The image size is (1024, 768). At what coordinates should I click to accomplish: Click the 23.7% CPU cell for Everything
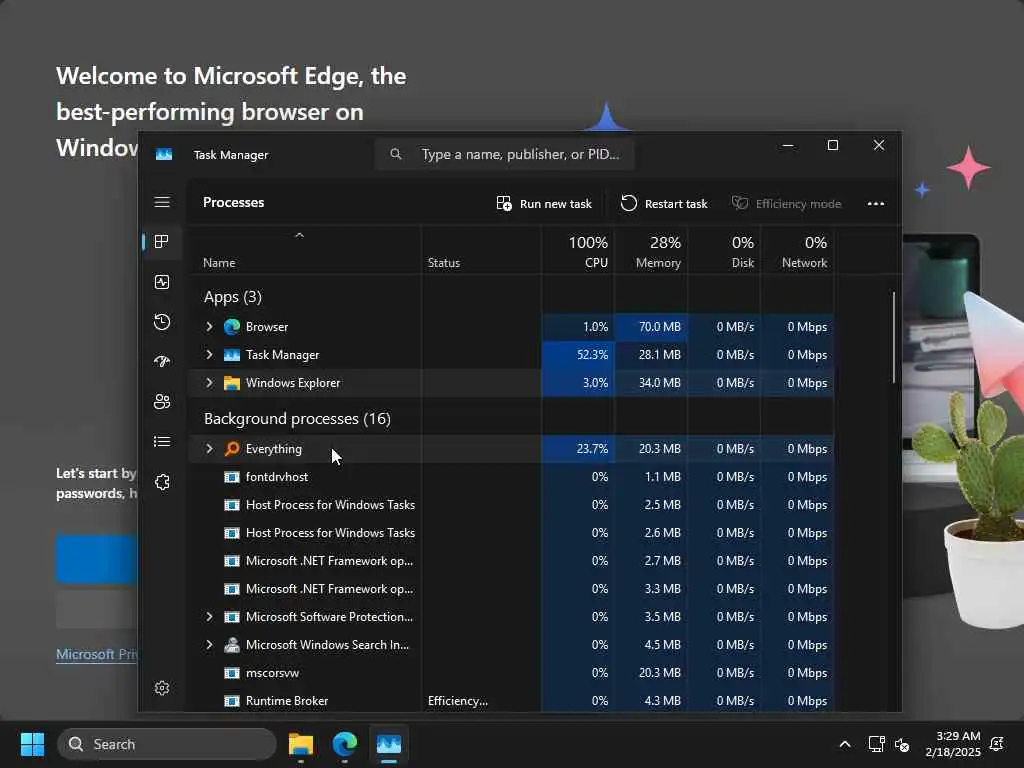[578, 449]
